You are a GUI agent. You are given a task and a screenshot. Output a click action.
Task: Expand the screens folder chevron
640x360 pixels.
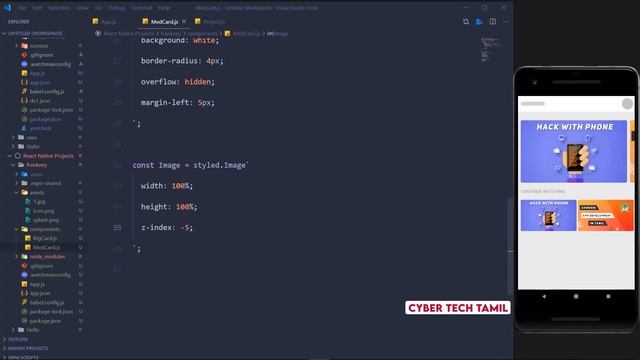tap(16, 46)
